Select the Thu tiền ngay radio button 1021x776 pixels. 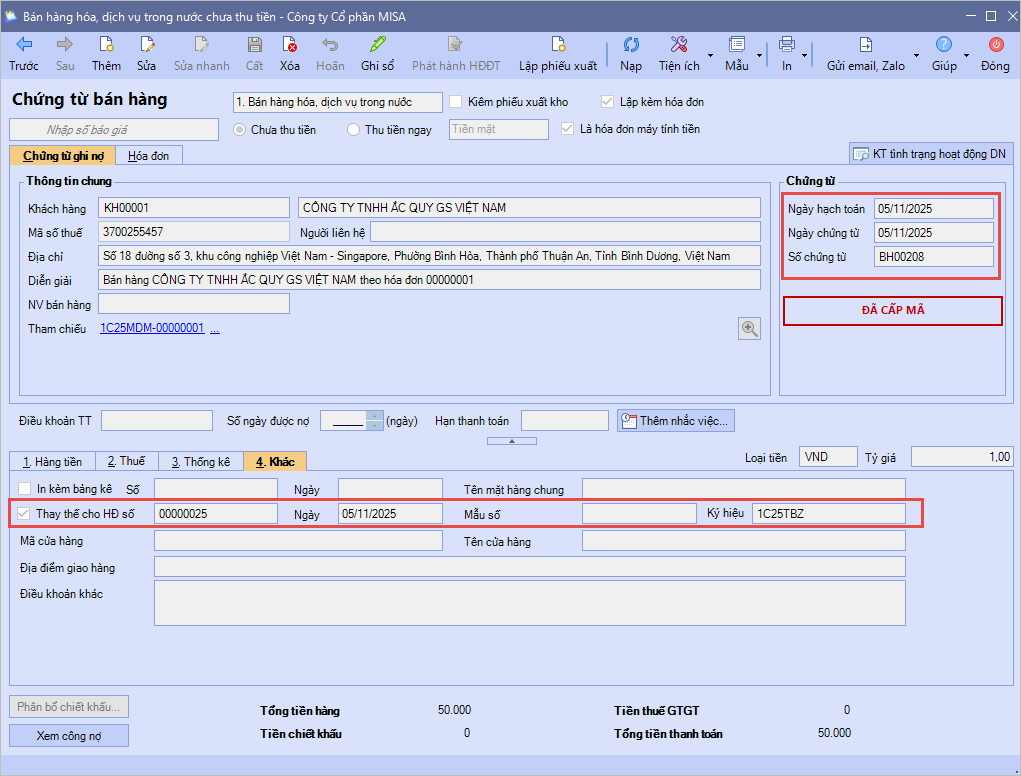[x=353, y=129]
